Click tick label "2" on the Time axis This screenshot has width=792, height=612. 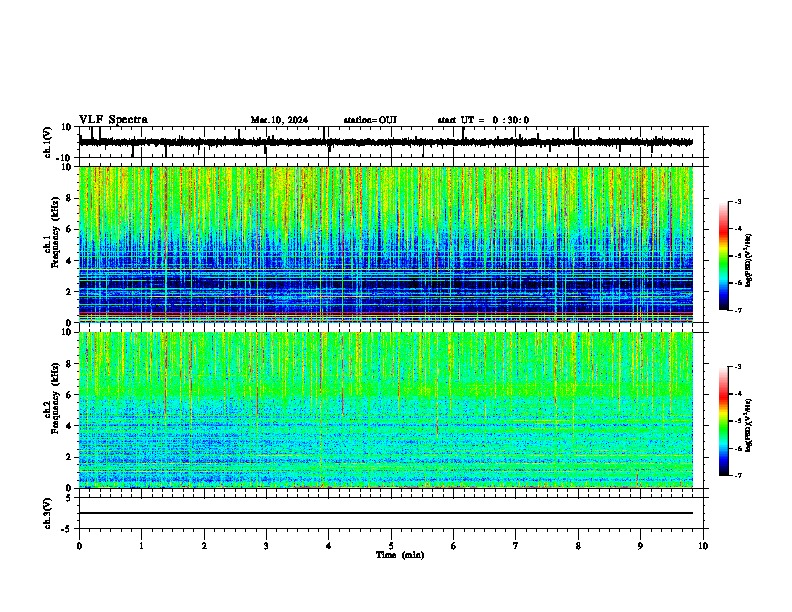click(204, 546)
